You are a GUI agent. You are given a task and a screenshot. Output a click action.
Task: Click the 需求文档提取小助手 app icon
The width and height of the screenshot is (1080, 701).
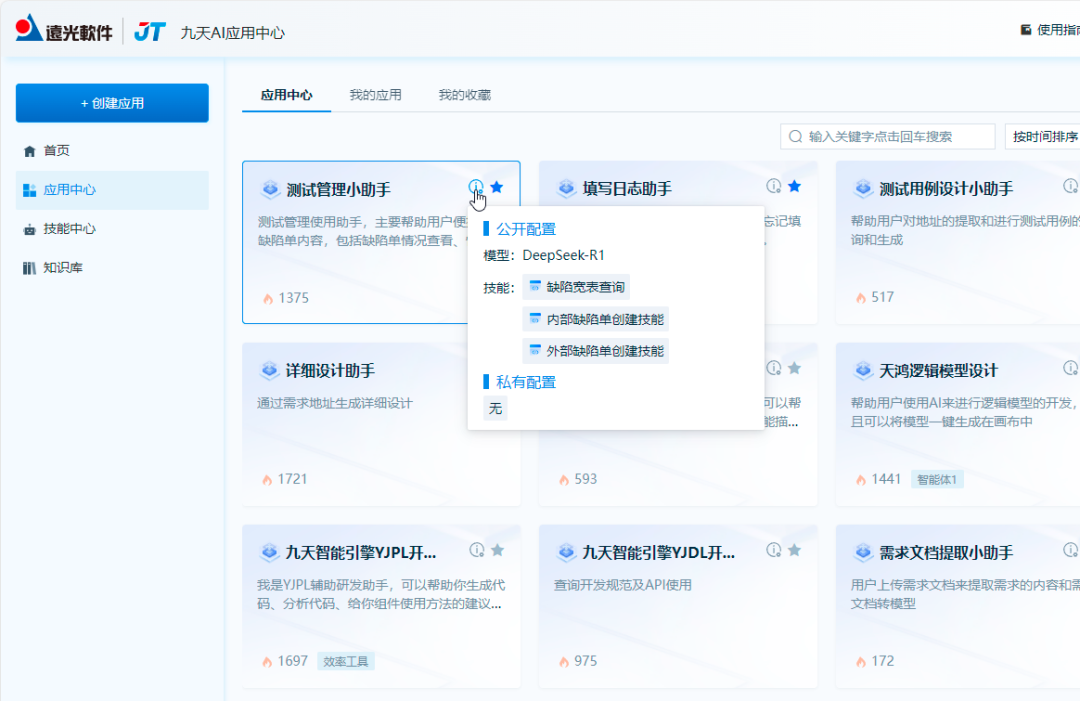click(862, 552)
